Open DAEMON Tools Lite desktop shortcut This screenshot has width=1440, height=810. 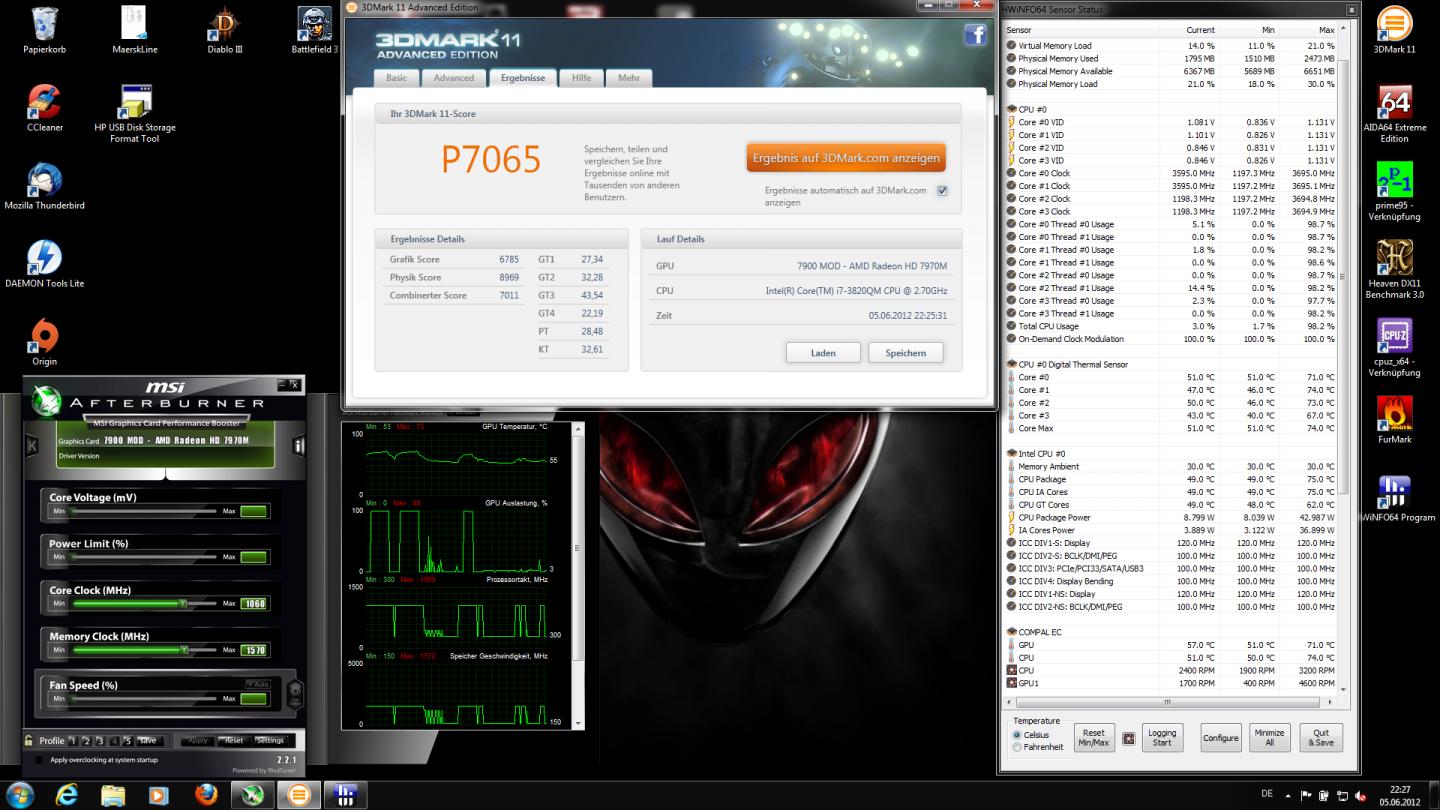(x=44, y=264)
